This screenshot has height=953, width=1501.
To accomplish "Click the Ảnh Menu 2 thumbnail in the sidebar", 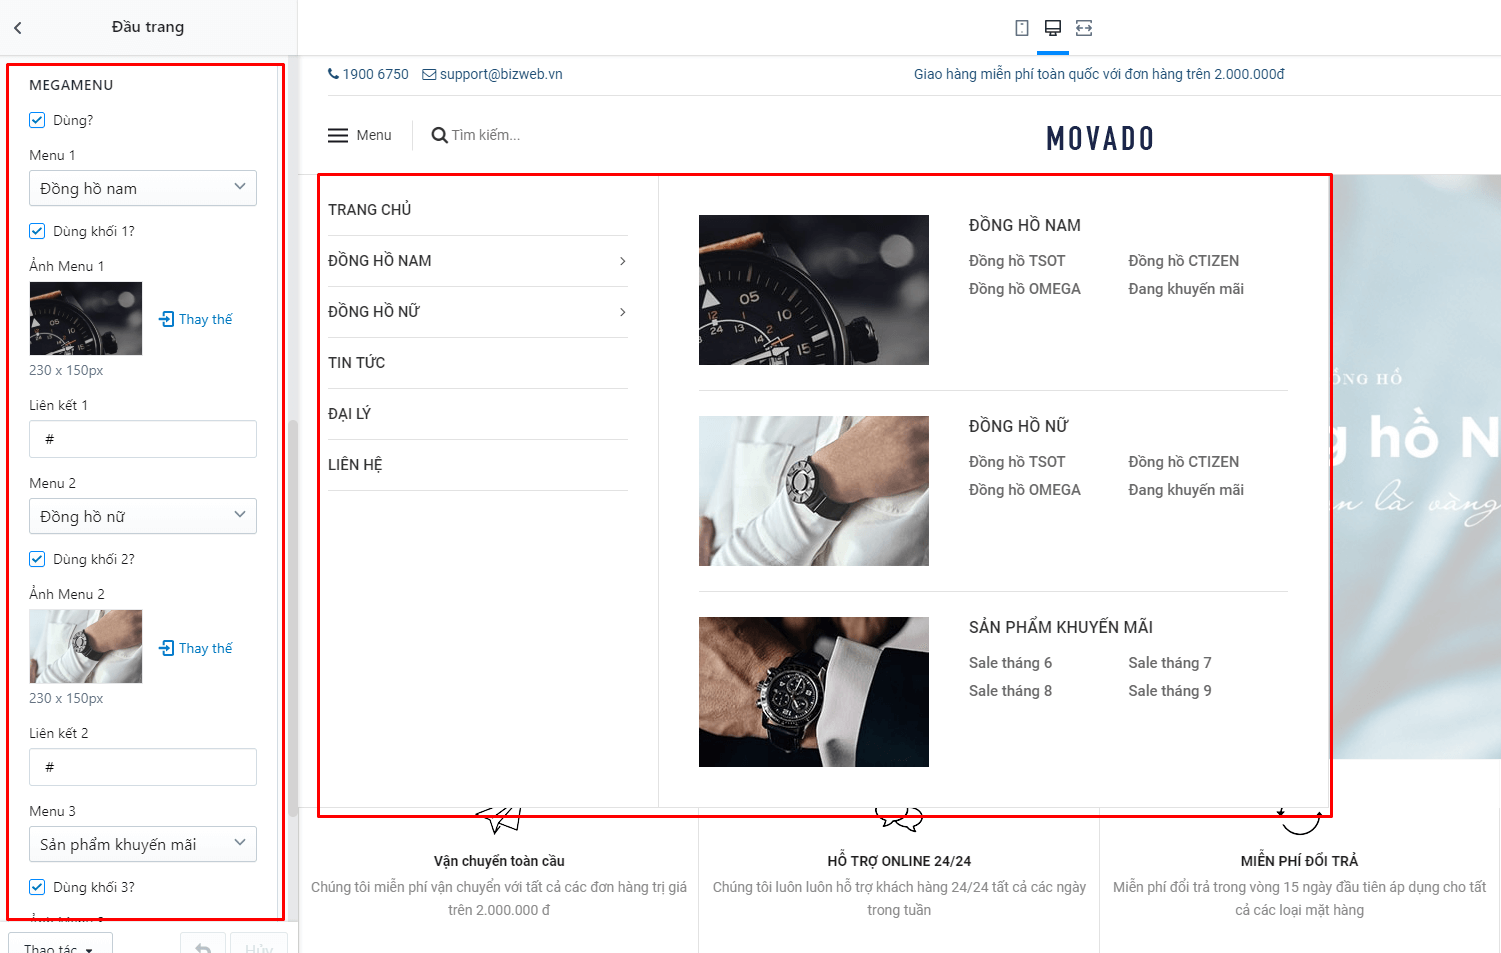I will (86, 646).
